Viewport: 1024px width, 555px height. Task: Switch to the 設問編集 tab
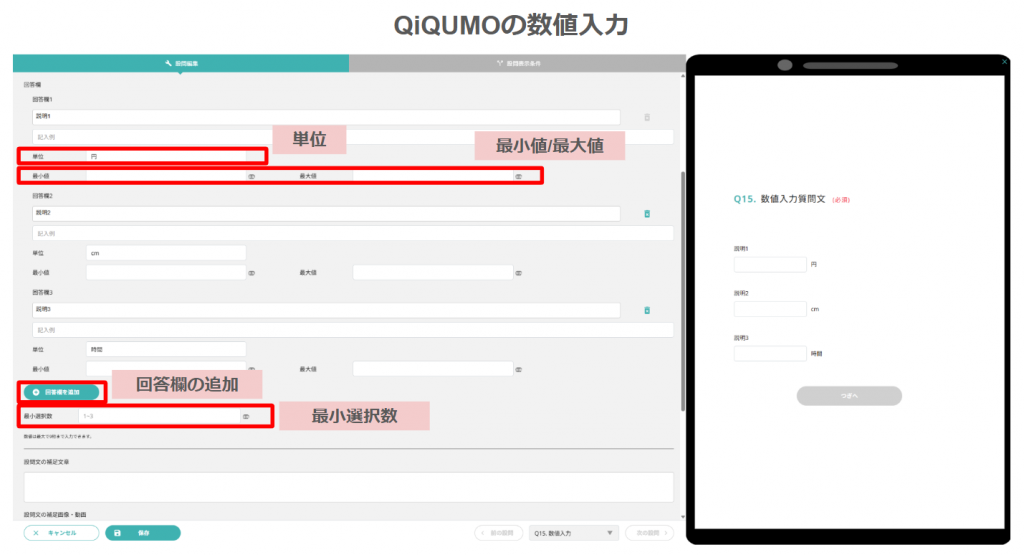click(x=181, y=63)
